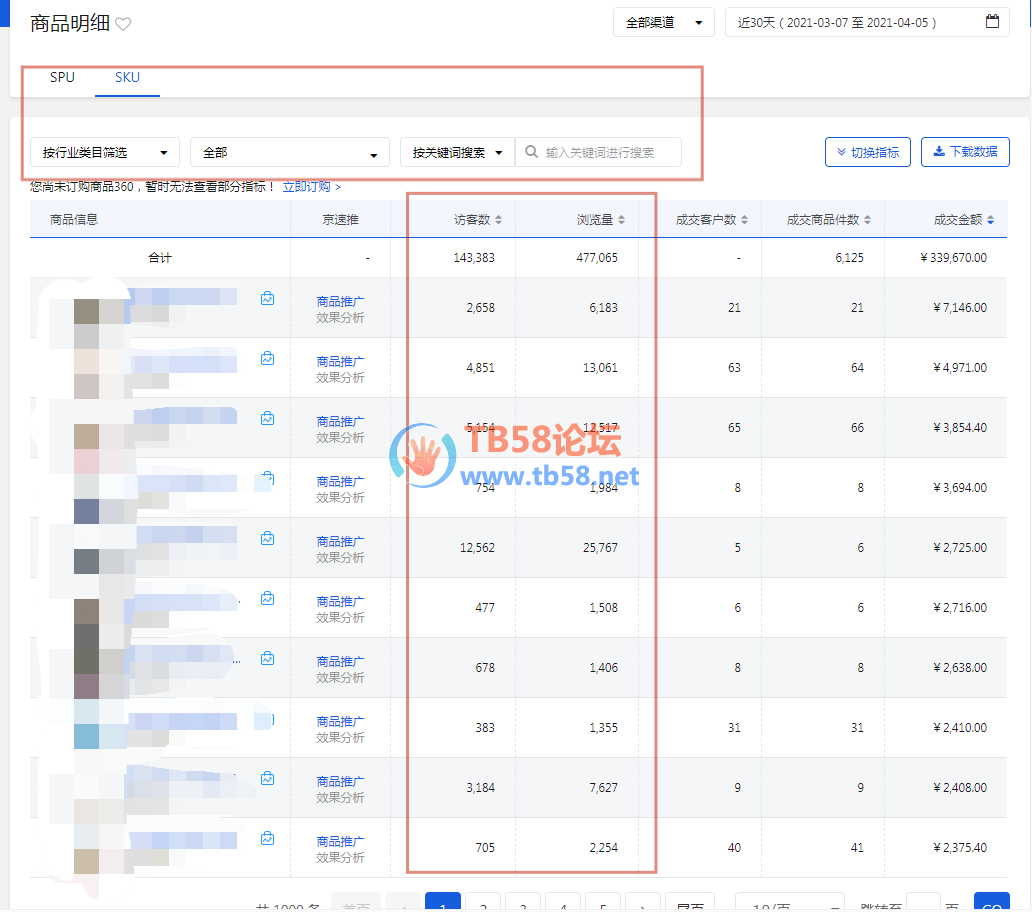Click total 浏览量 value 477,065
1032x912 pixels.
(597, 257)
